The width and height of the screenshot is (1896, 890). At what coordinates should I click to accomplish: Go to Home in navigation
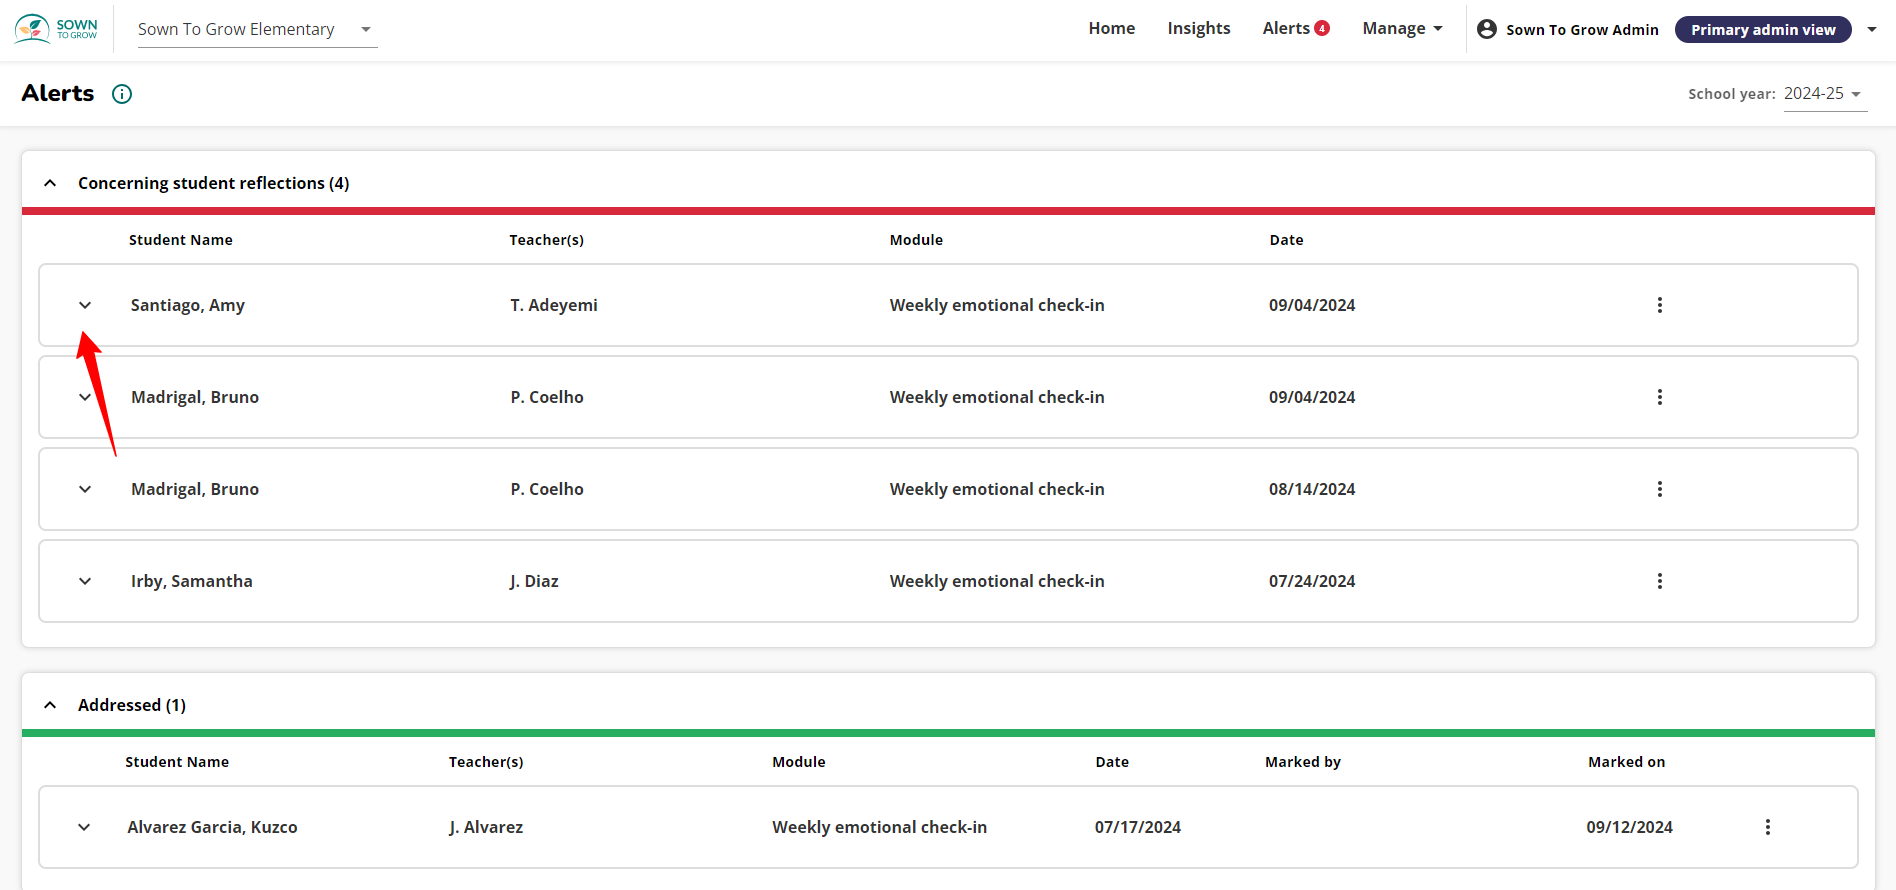(1112, 28)
